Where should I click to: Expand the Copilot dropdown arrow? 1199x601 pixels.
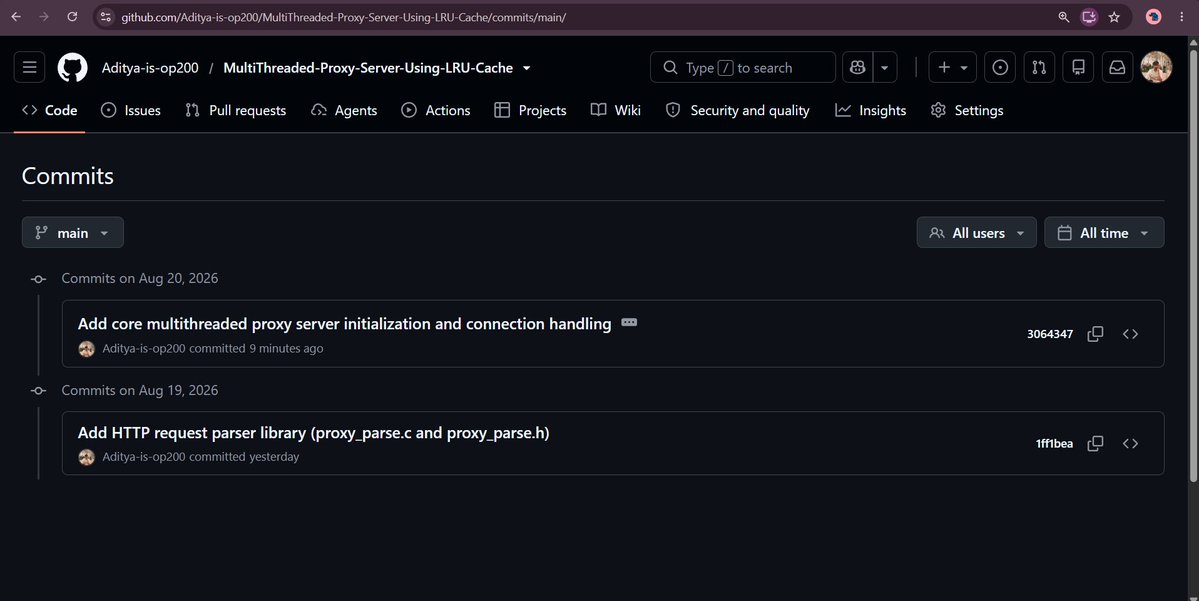point(885,67)
